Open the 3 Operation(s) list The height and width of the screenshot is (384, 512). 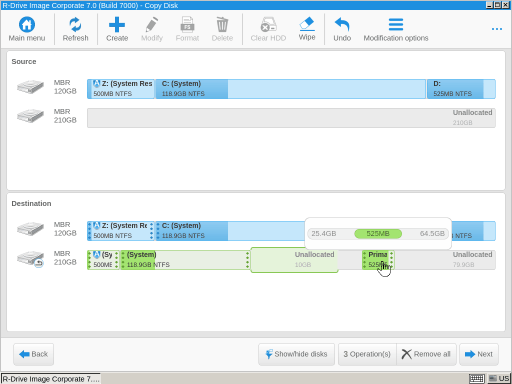tap(367, 354)
